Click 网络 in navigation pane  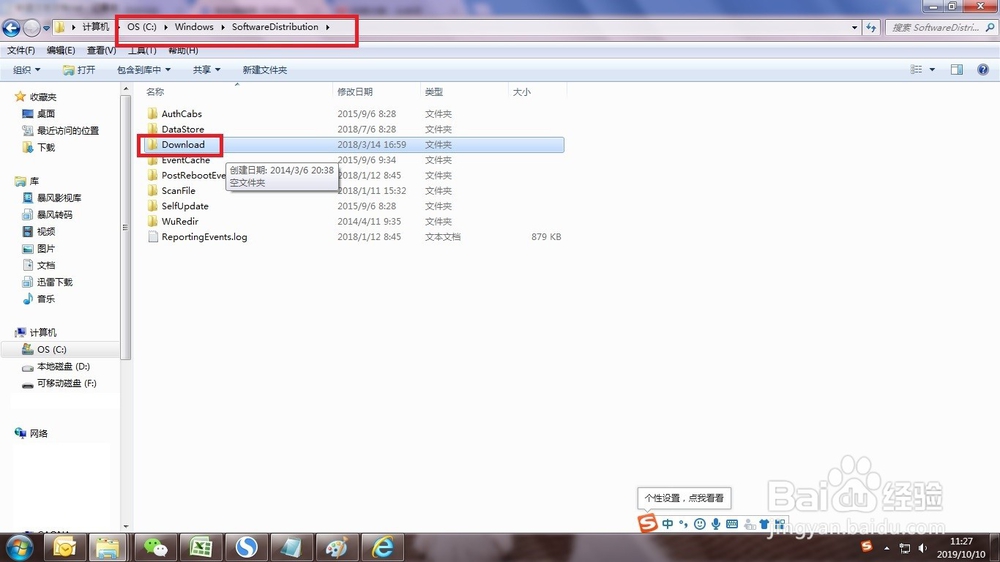38,433
